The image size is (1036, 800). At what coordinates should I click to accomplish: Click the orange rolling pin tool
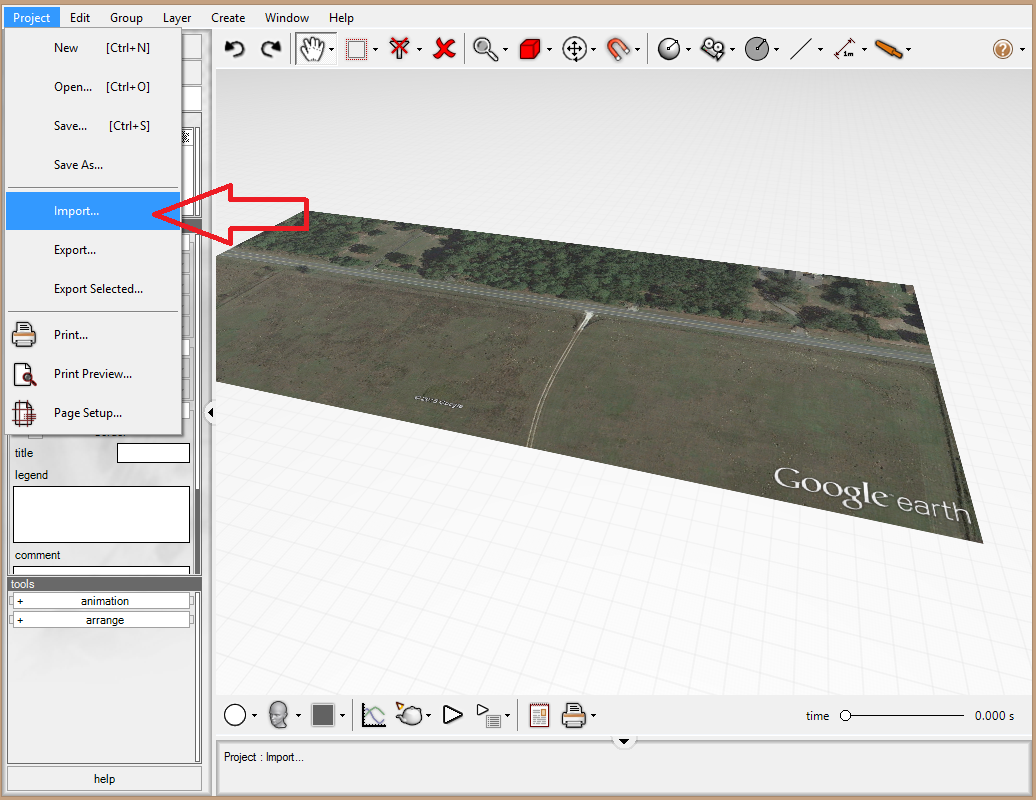click(889, 50)
